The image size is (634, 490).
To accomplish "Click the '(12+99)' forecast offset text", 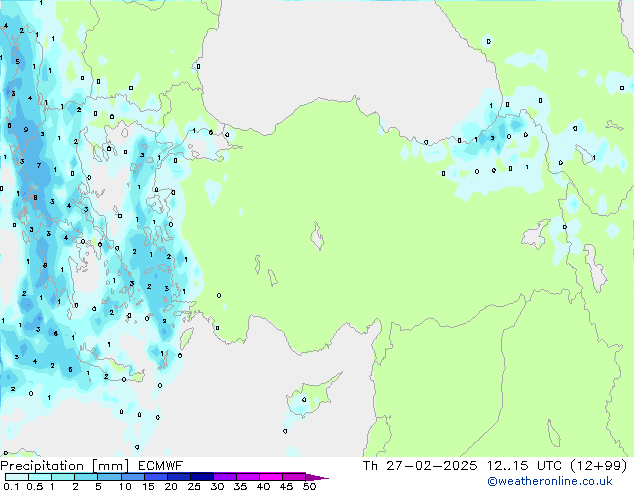I will pyautogui.click(x=599, y=466).
